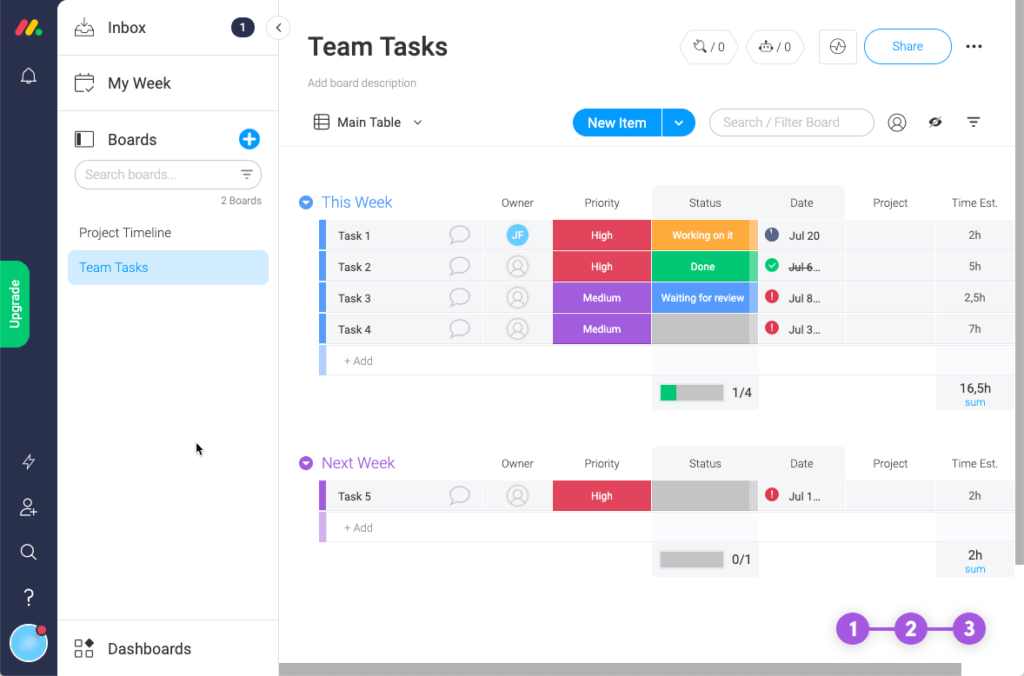Expand the Main Table view dropdown

(418, 122)
